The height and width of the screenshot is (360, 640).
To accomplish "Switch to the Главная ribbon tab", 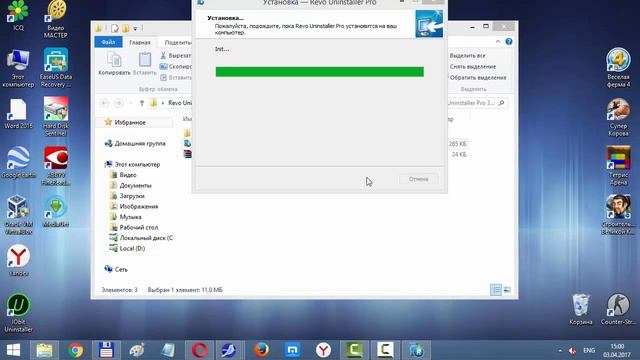I will (x=140, y=42).
